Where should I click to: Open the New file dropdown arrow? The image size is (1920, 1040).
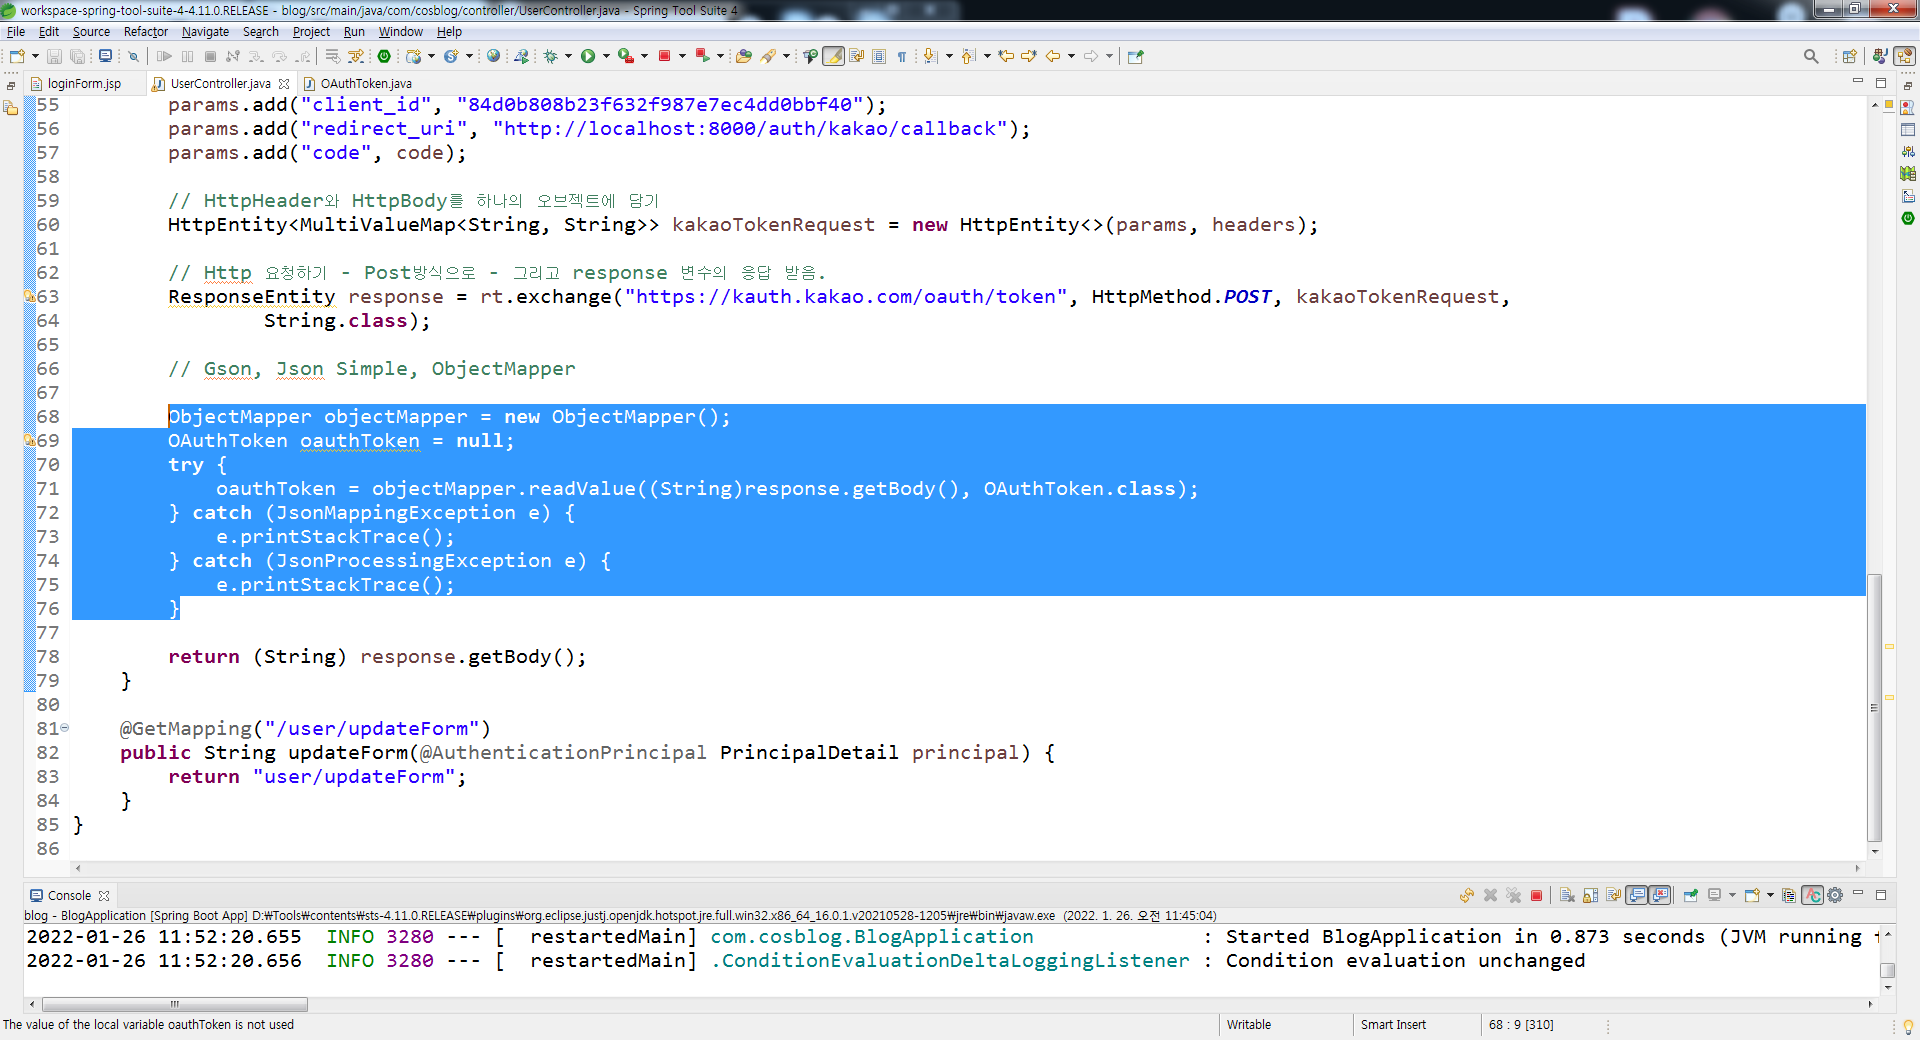click(x=35, y=56)
